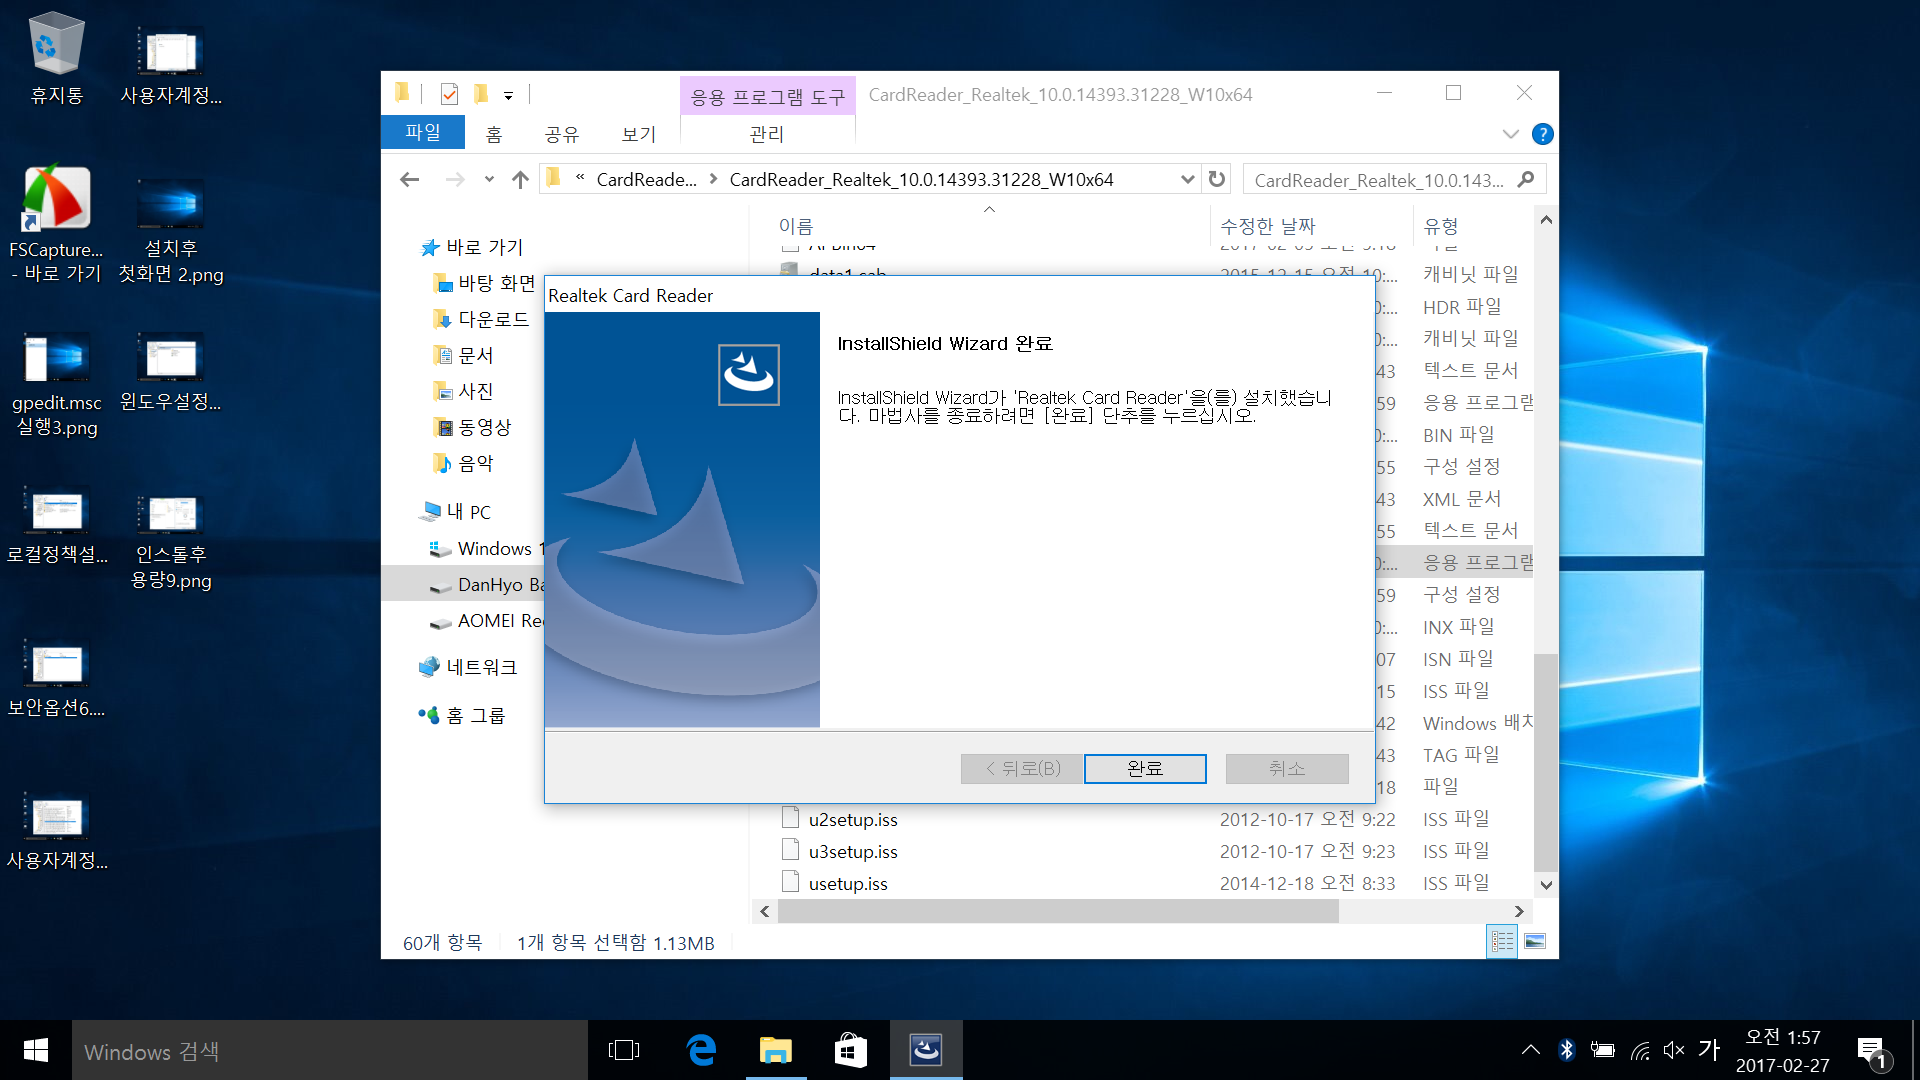This screenshot has width=1920, height=1080.
Task: Click the disabled 뒤로(B) button
Action: (x=1022, y=768)
